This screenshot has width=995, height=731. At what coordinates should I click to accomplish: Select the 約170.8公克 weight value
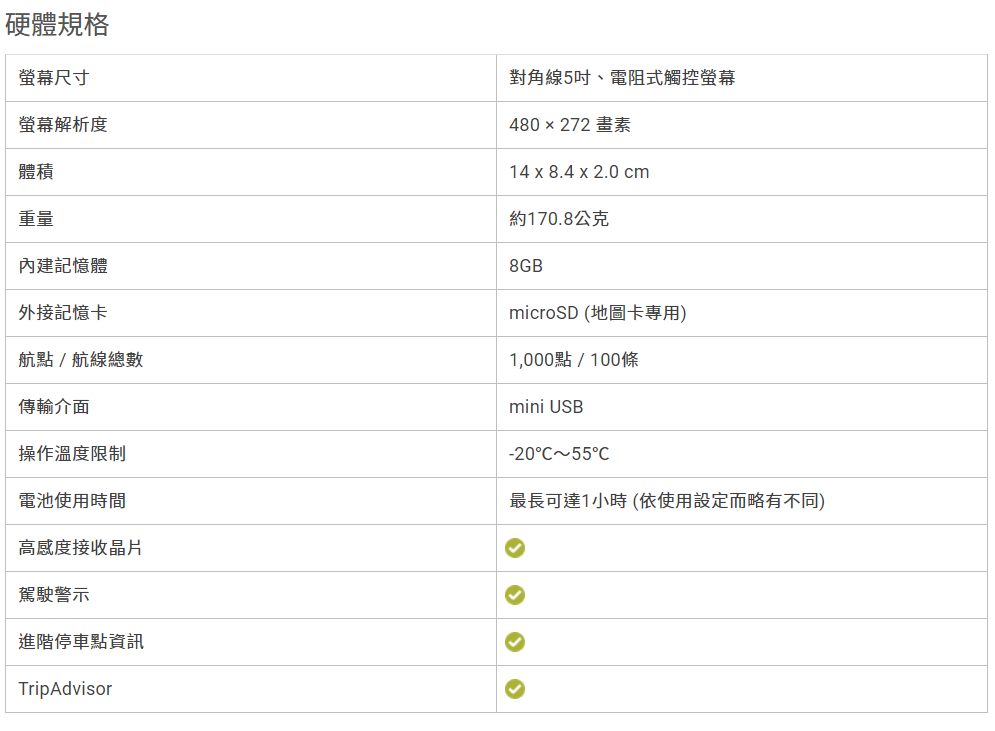click(558, 219)
